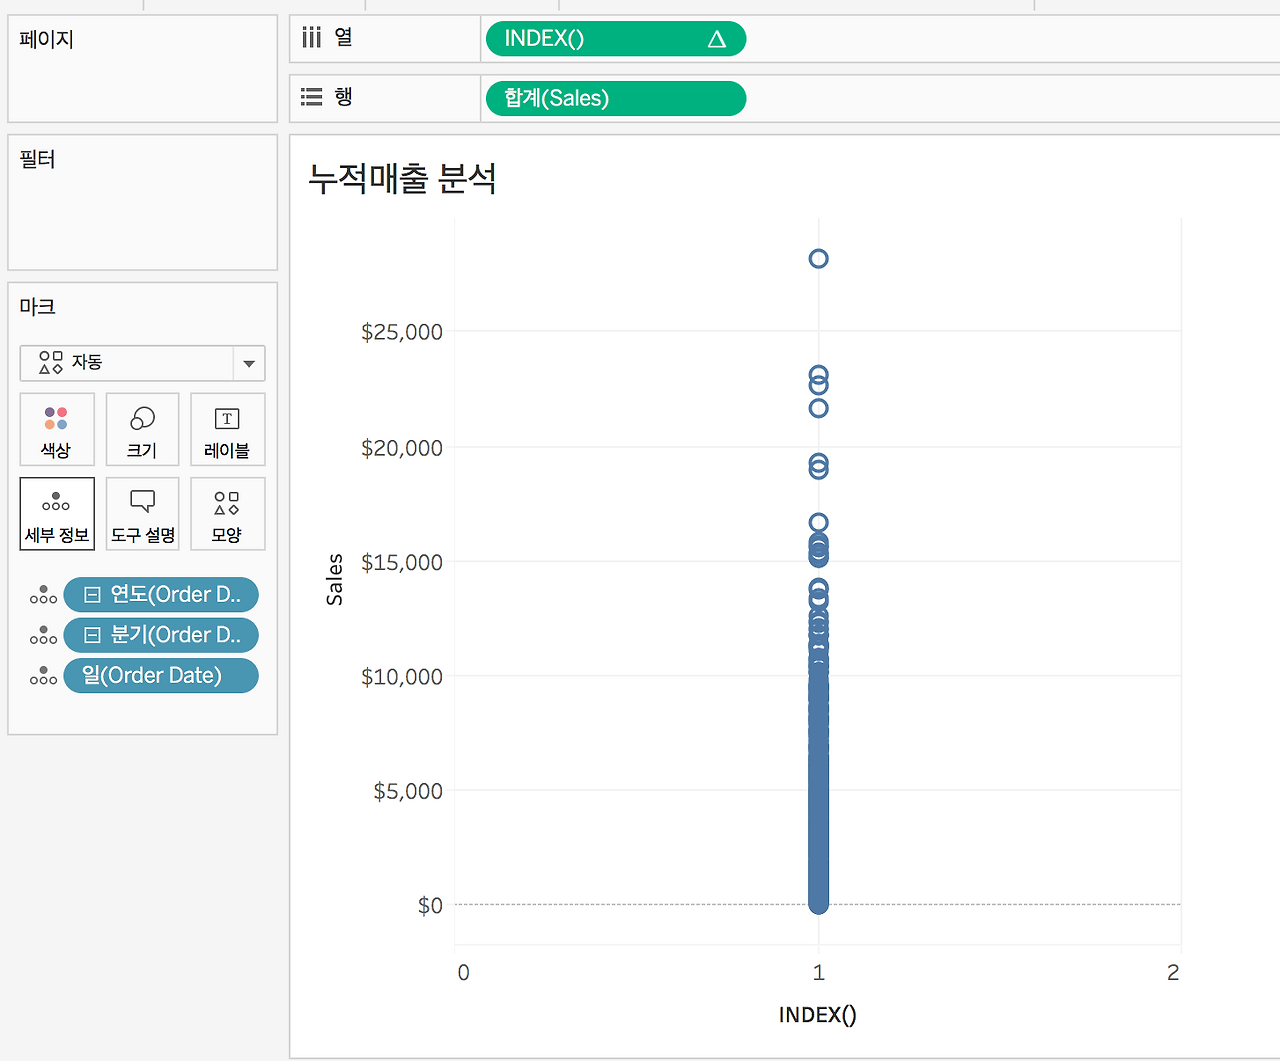
Task: Collapse the 연도(Order D.. date hierarchy
Action: [x=92, y=595]
